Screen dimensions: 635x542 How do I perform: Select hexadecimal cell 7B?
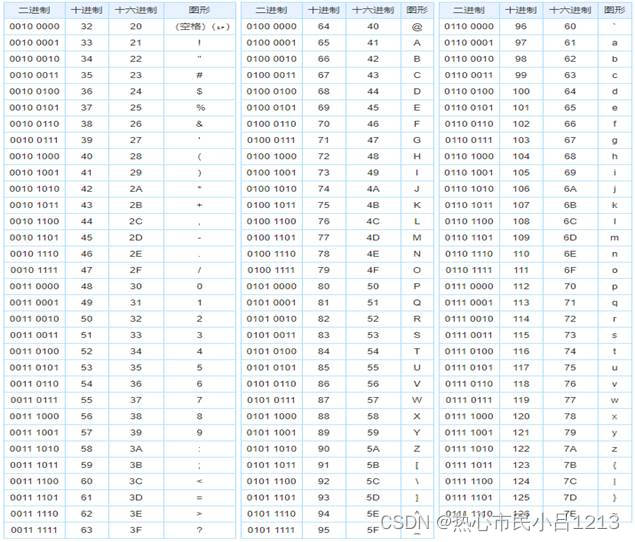click(x=570, y=465)
